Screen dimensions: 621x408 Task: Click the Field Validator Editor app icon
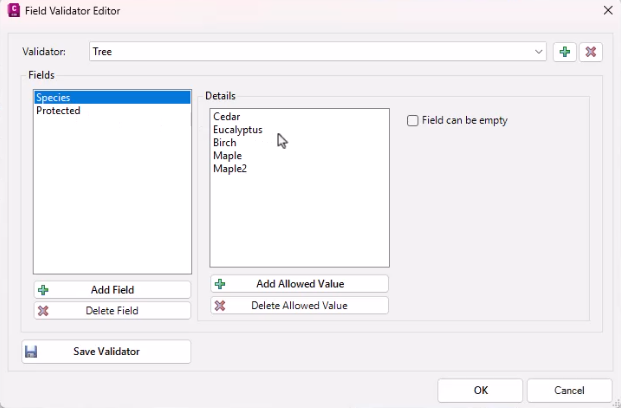click(13, 10)
